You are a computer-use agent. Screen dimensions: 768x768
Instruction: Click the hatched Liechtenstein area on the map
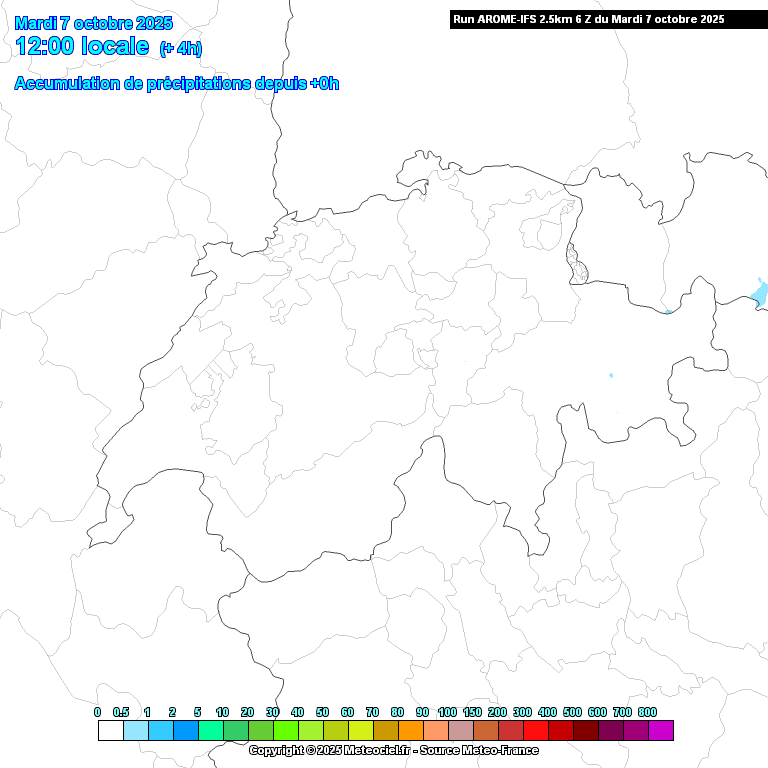(x=576, y=264)
